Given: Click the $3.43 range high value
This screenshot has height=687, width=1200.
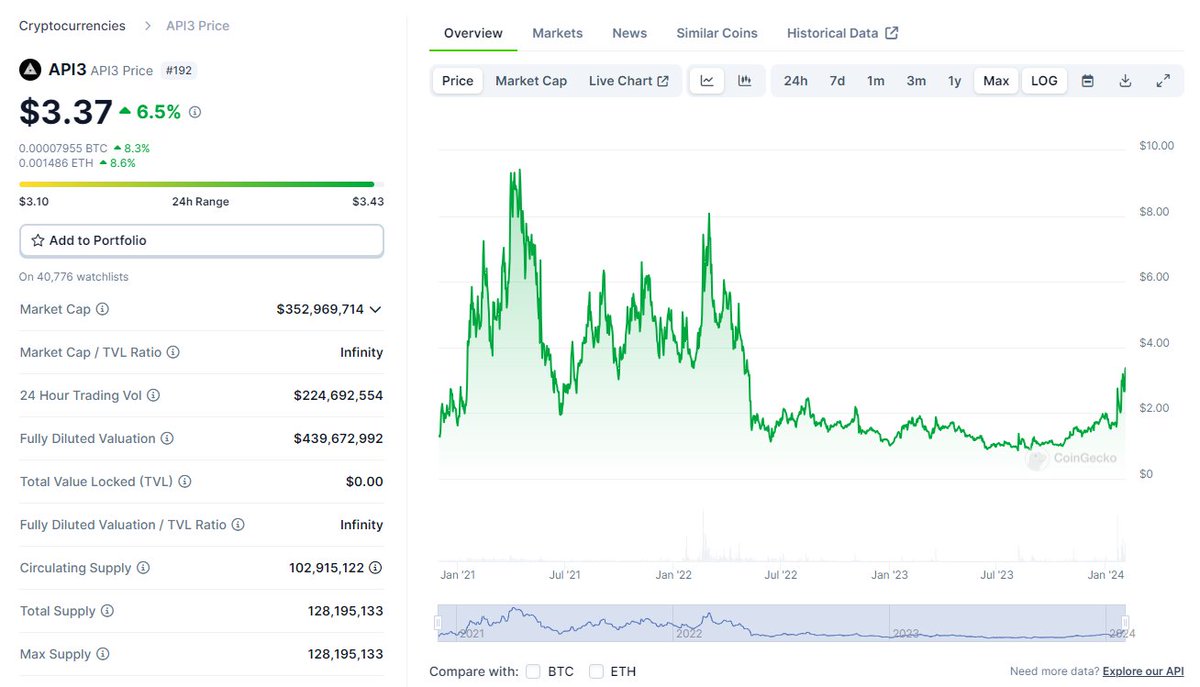Looking at the screenshot, I should (x=368, y=202).
